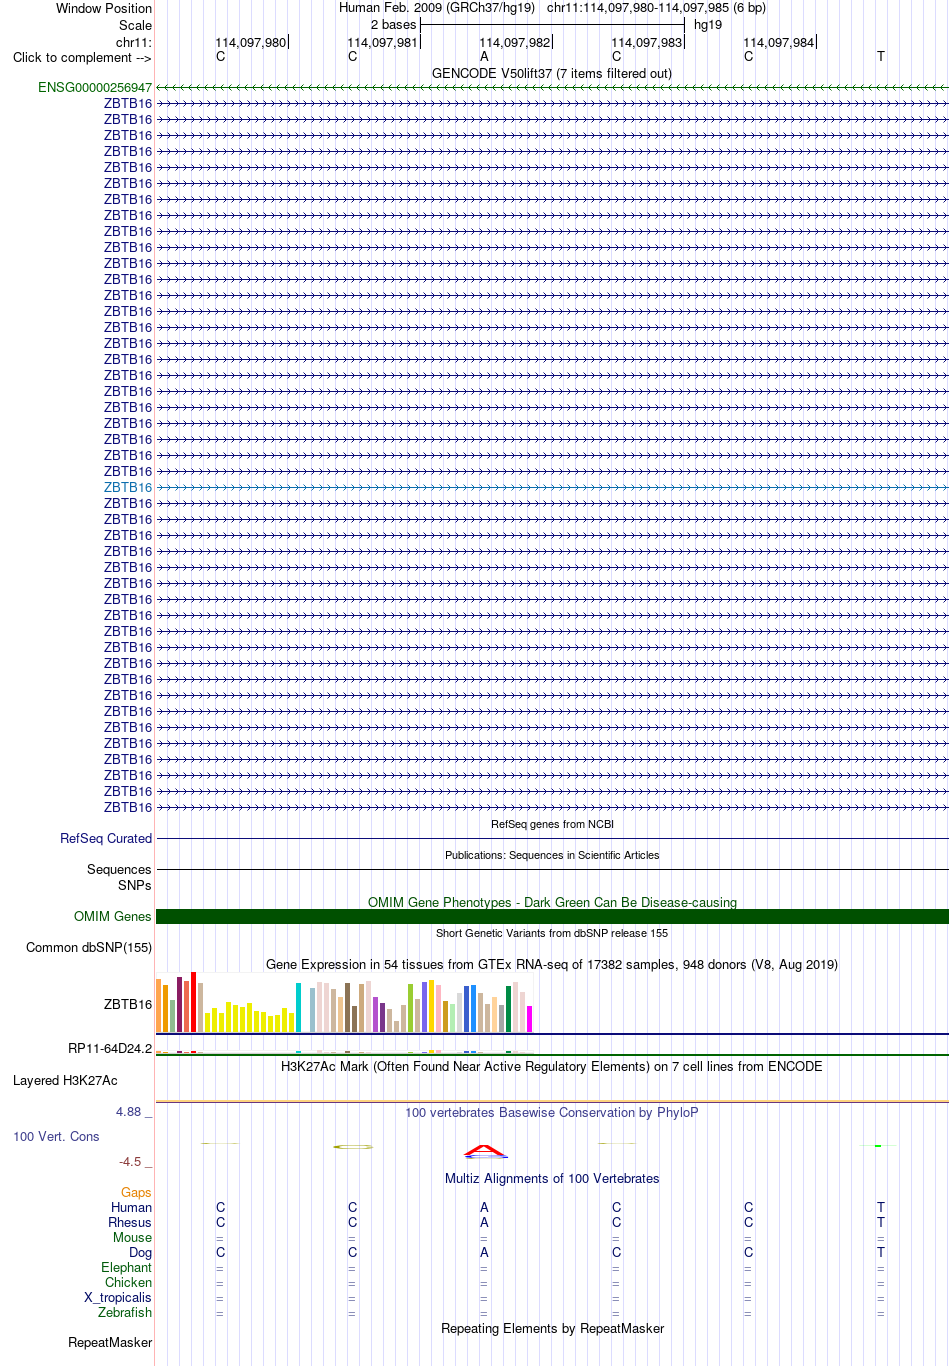This screenshot has width=950, height=1366.
Task: Click the Elephant species label
Action: coord(127,1268)
